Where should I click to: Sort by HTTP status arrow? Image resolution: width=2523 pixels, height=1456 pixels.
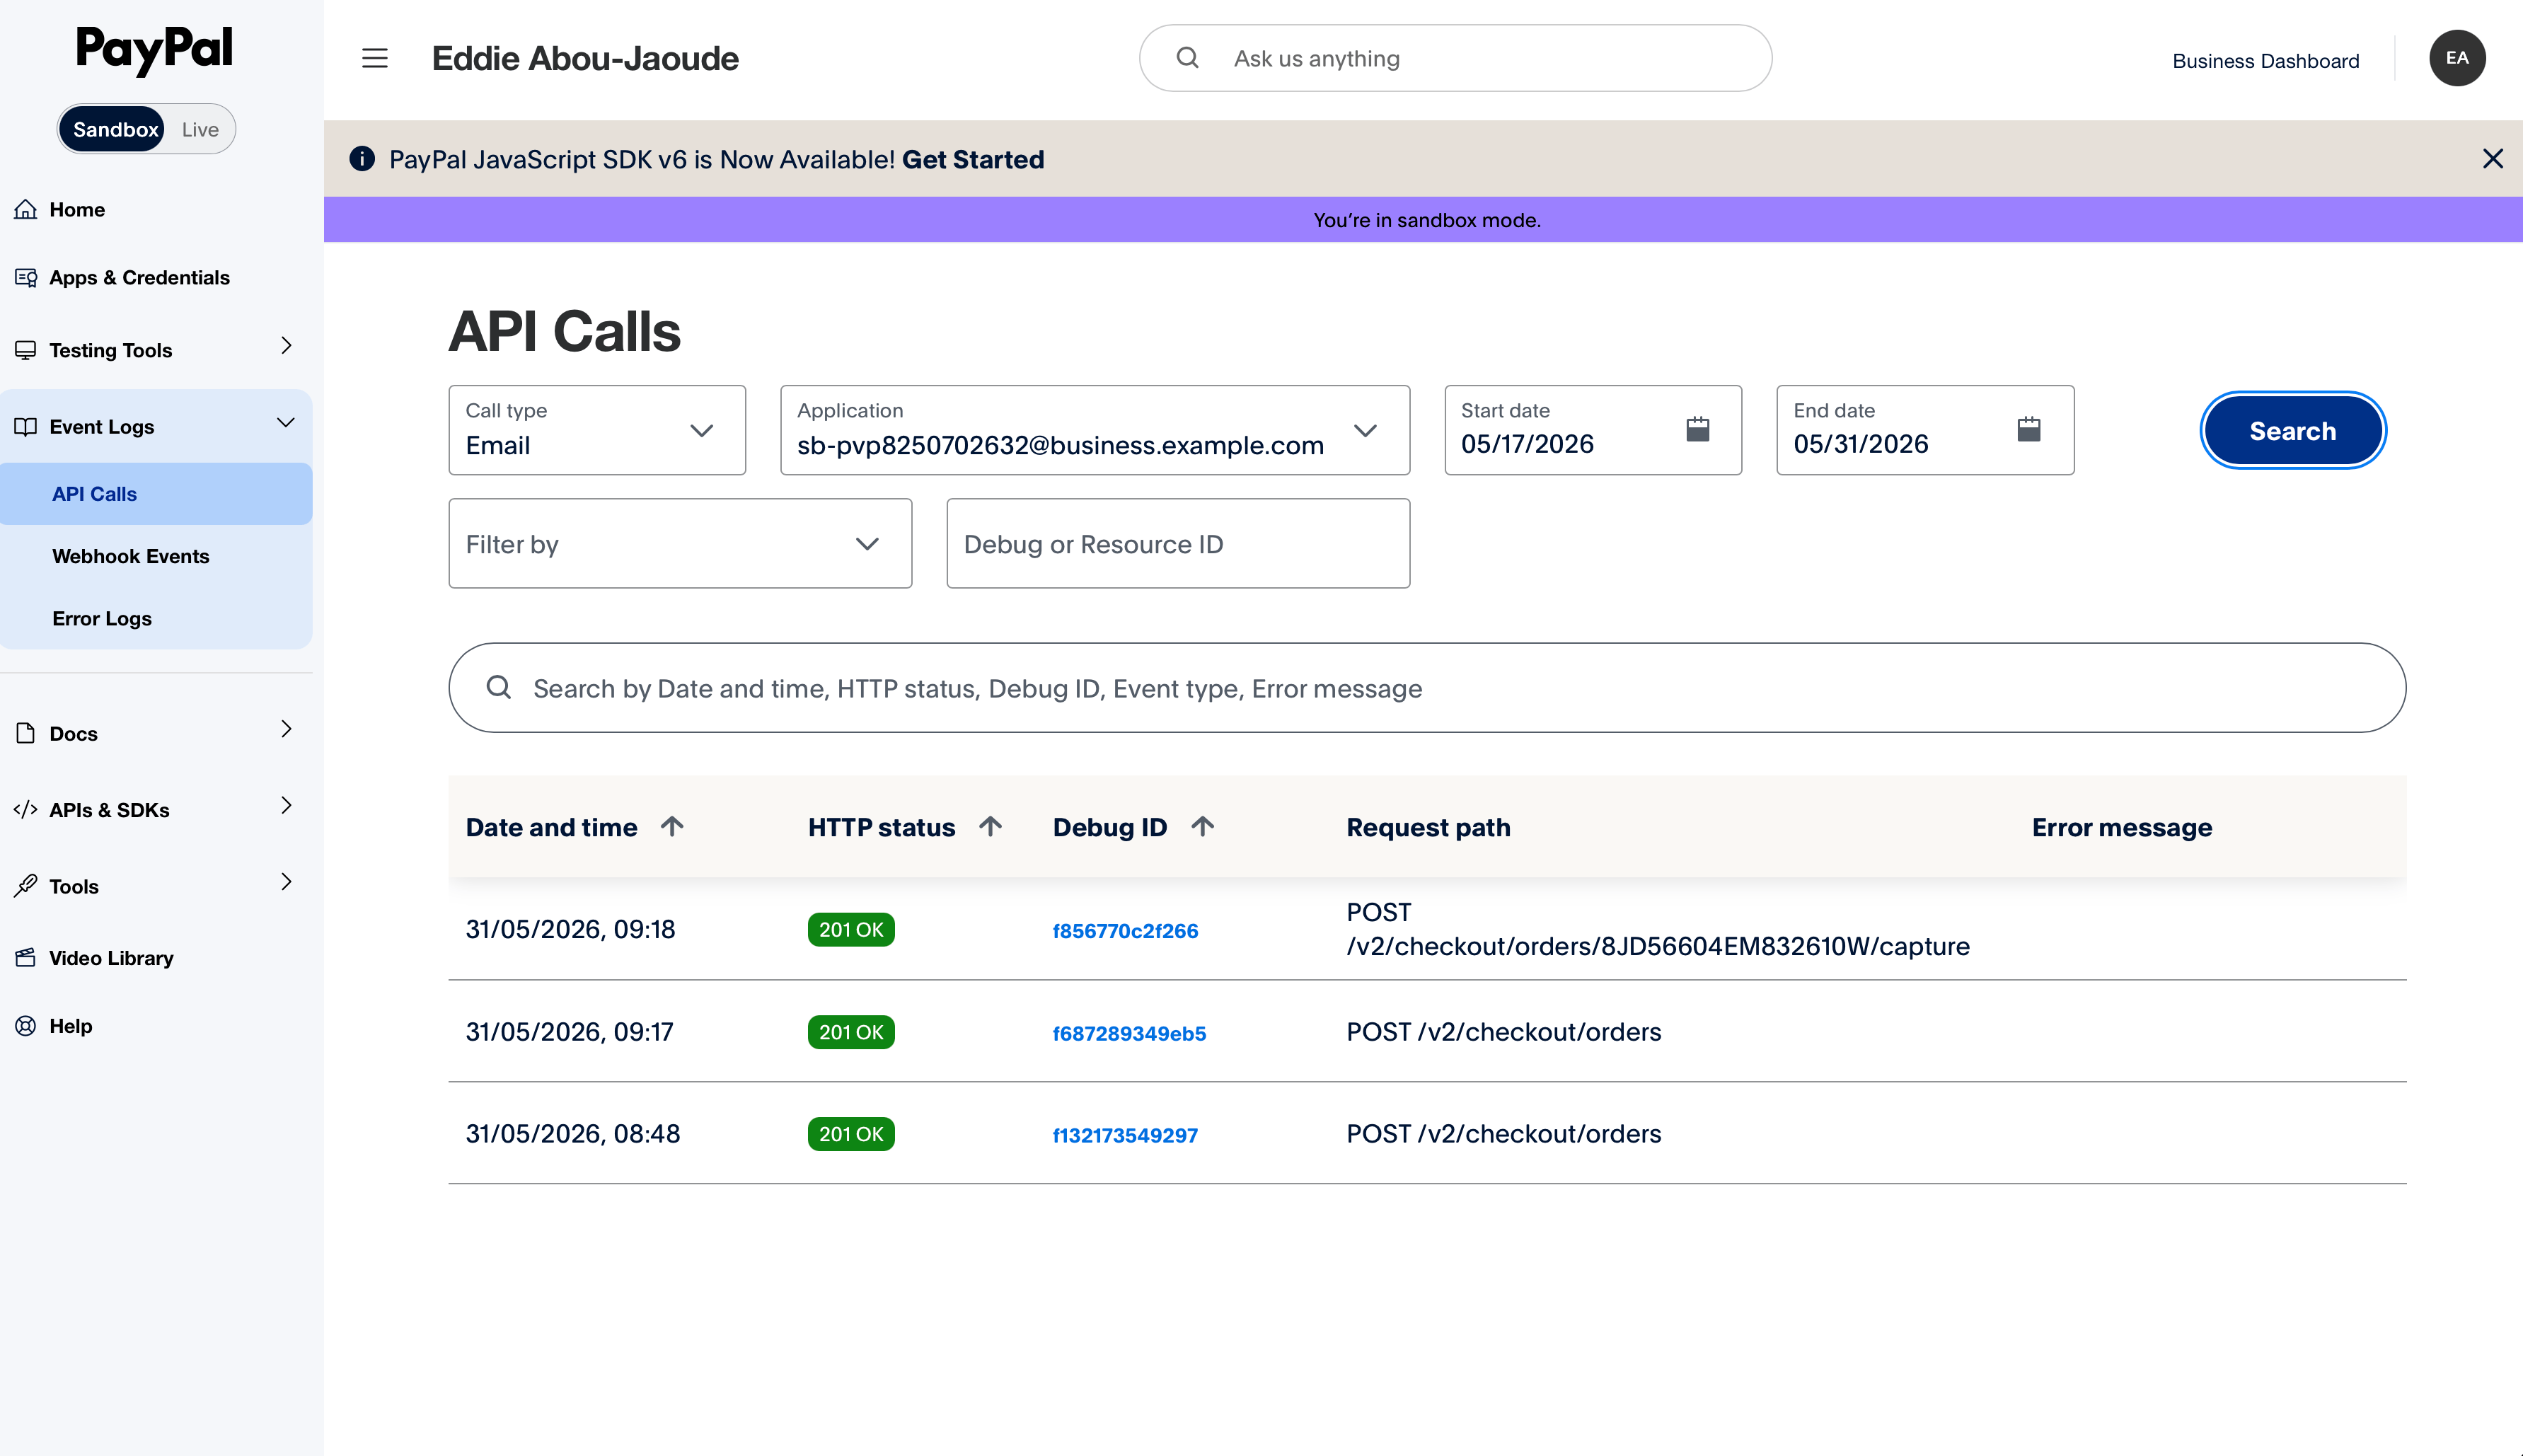(990, 826)
